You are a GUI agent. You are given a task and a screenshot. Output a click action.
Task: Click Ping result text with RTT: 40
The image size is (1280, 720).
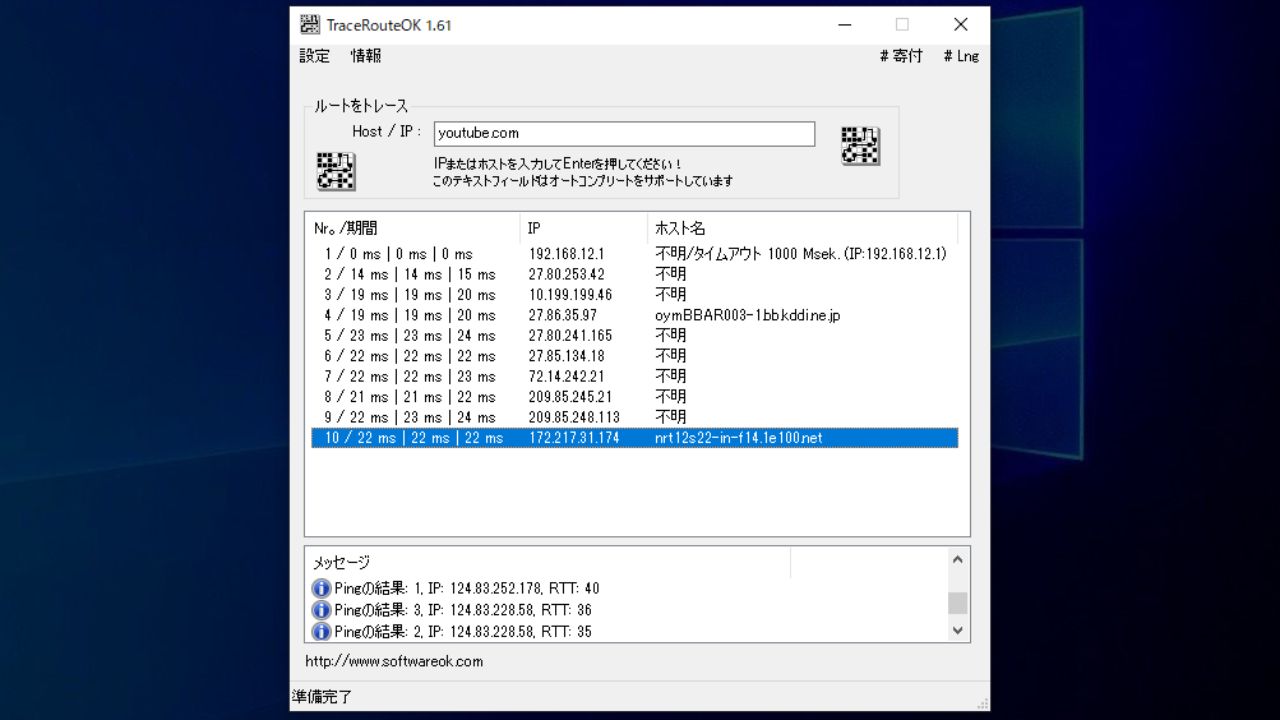[x=467, y=588]
